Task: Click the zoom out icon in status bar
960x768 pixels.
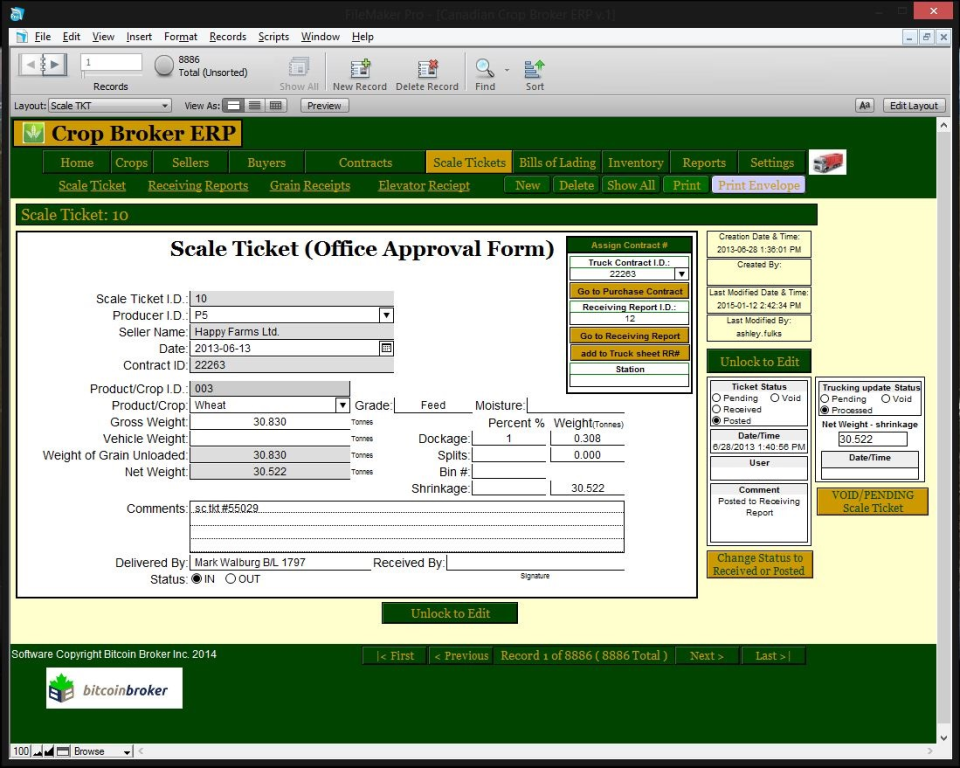Action: pyautogui.click(x=37, y=751)
